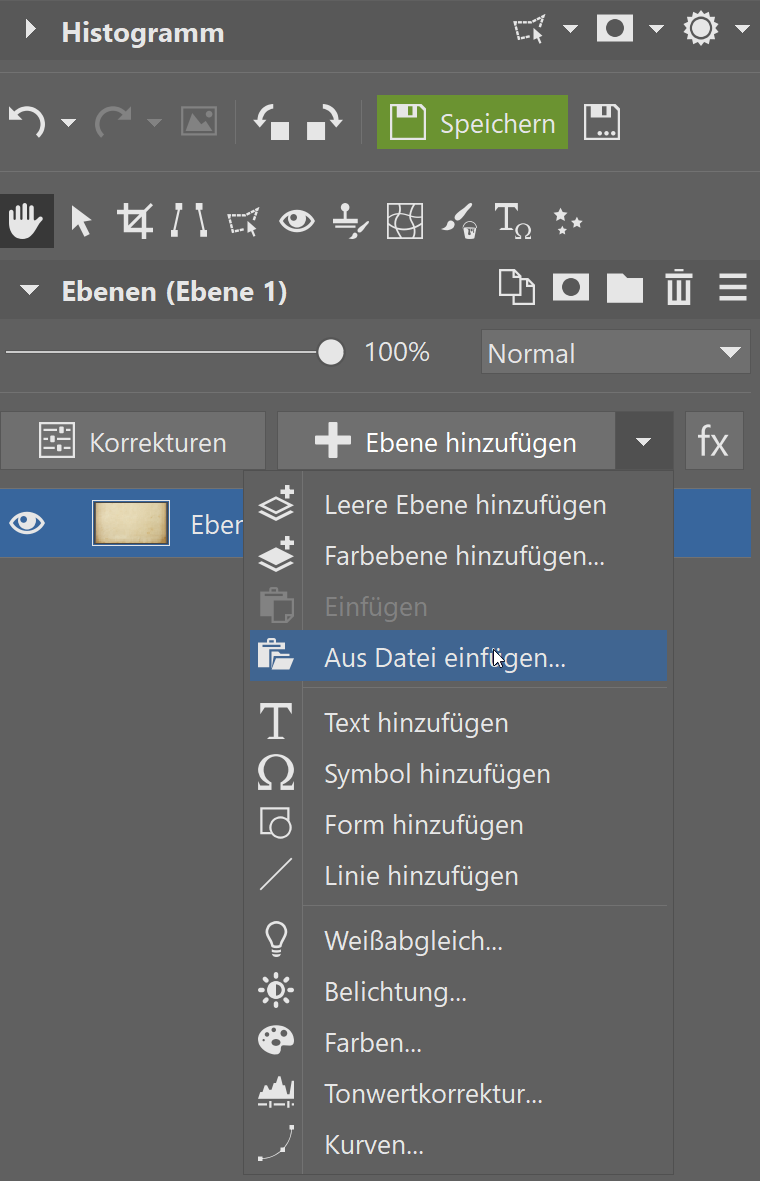
Task: Click the green Speichern button
Action: pos(471,122)
